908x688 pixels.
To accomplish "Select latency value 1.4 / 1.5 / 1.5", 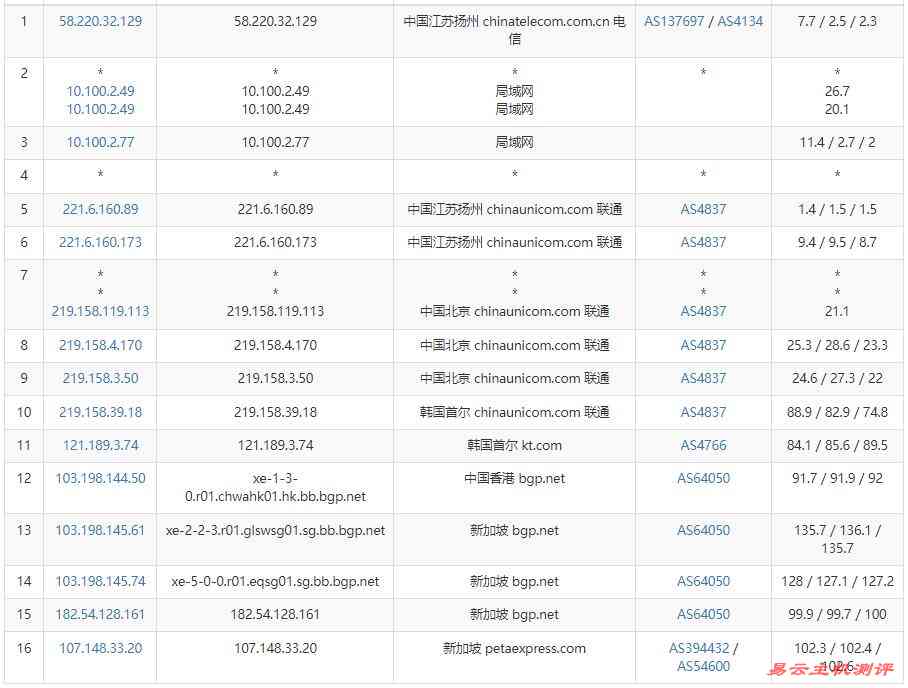I will pos(837,210).
